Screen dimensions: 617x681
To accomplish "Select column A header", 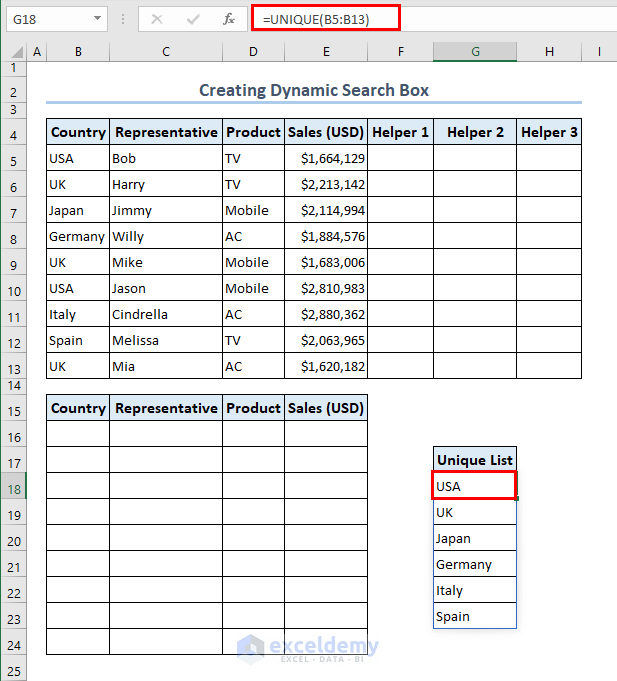I will (x=37, y=52).
